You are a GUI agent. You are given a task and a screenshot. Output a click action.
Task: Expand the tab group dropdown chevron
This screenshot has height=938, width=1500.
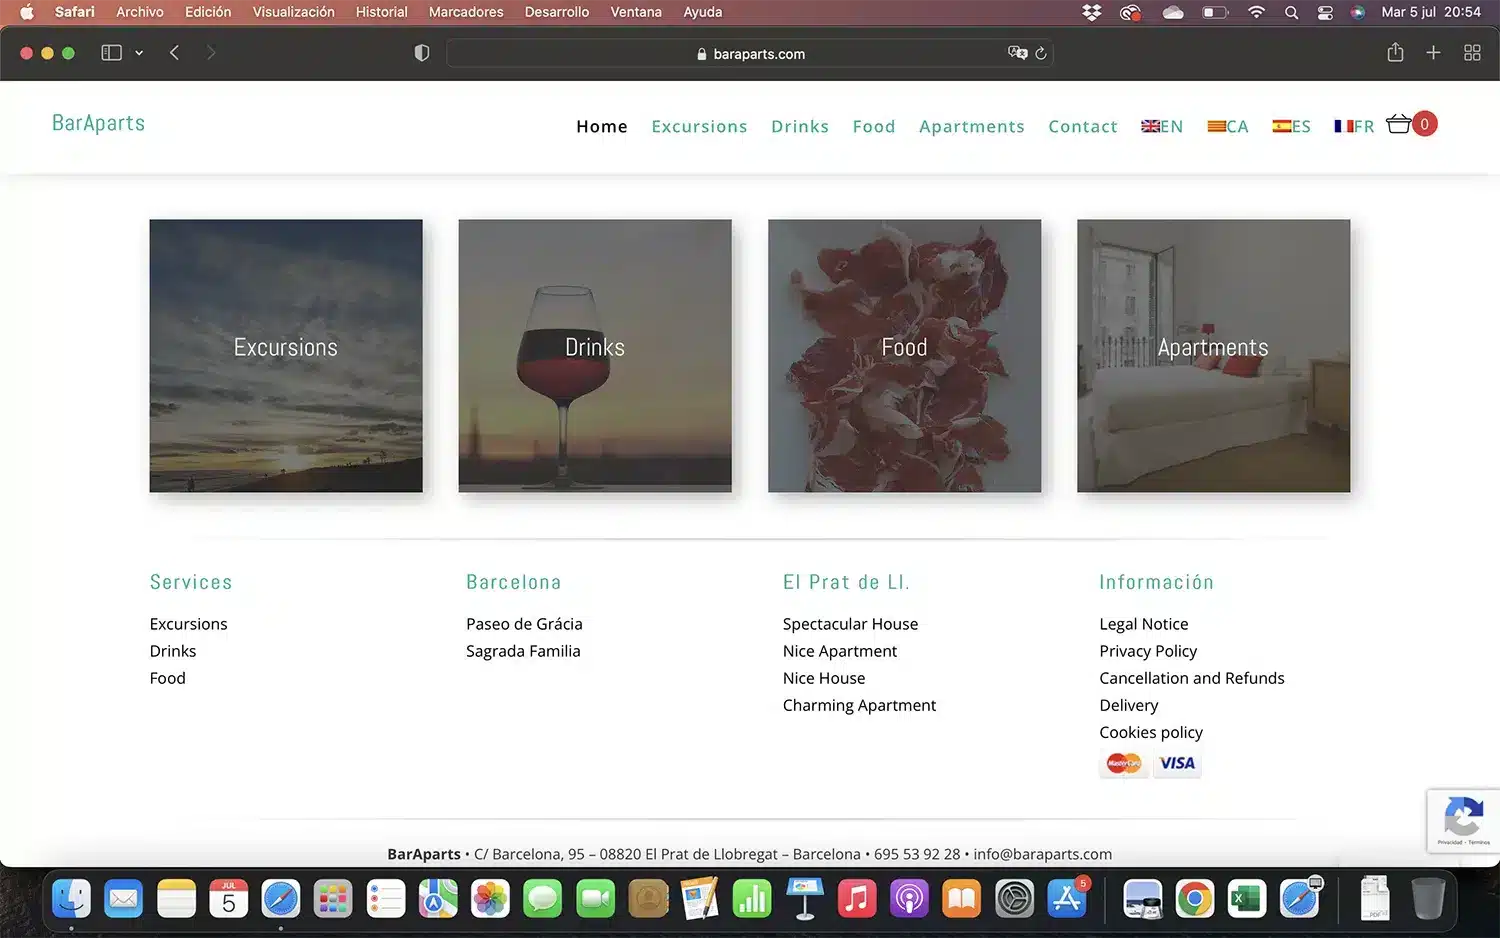point(139,53)
